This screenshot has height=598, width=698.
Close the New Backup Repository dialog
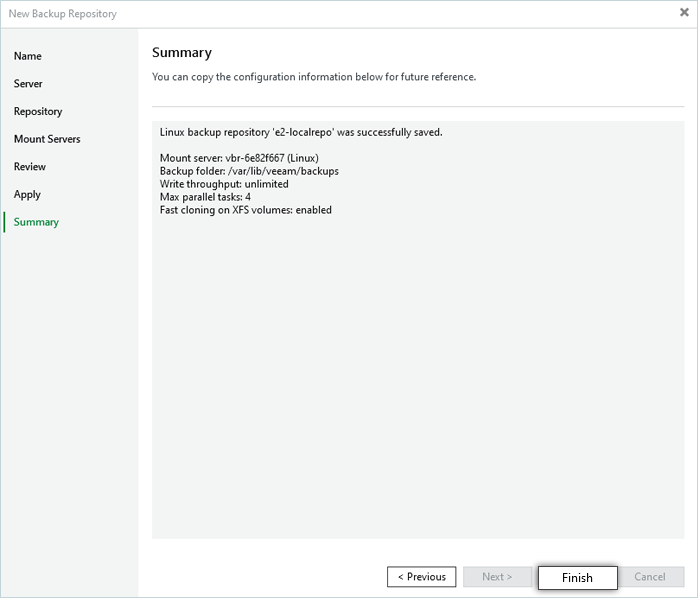tap(684, 13)
